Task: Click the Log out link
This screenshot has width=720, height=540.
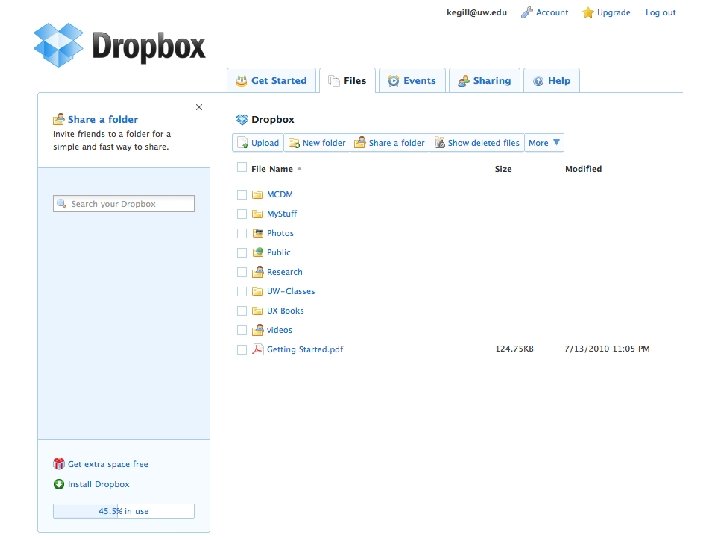Action: [660, 12]
